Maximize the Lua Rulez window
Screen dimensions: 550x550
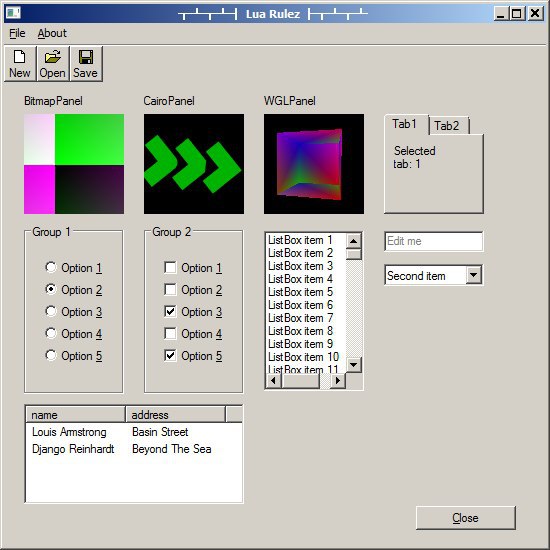[516, 14]
